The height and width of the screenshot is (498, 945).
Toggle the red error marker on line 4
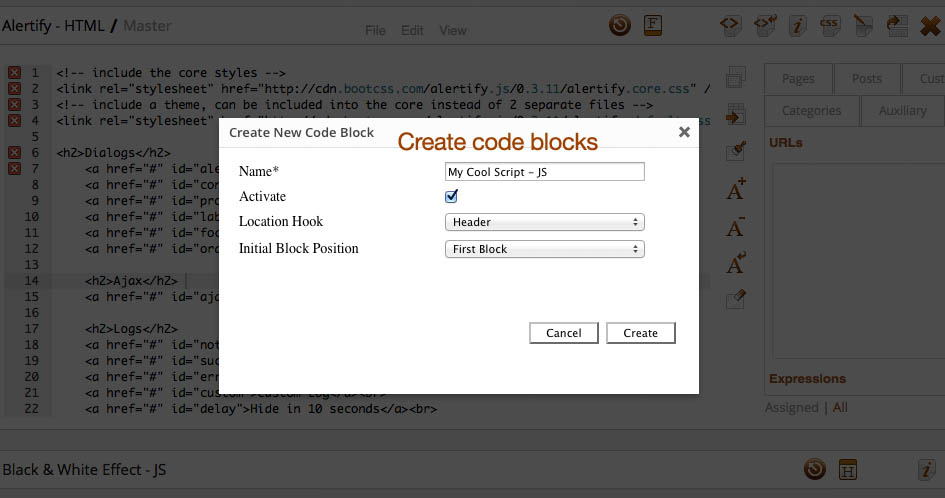(14, 121)
